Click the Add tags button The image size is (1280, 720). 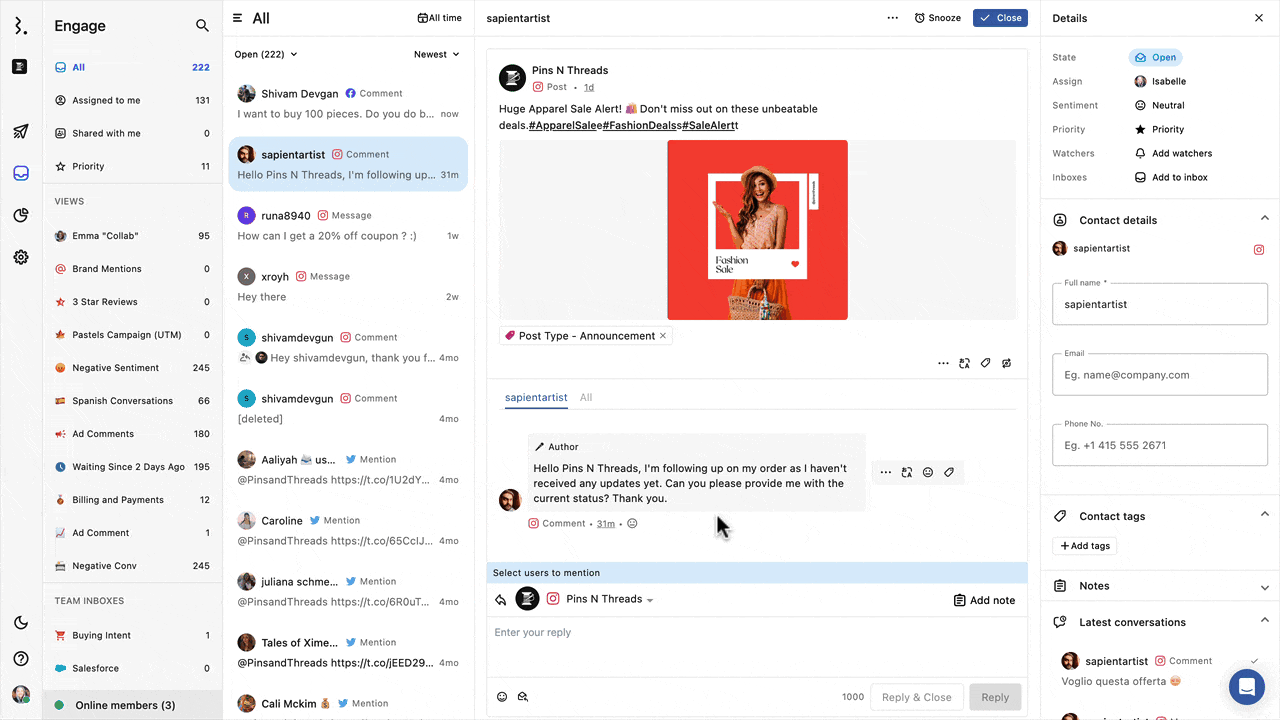coord(1085,546)
